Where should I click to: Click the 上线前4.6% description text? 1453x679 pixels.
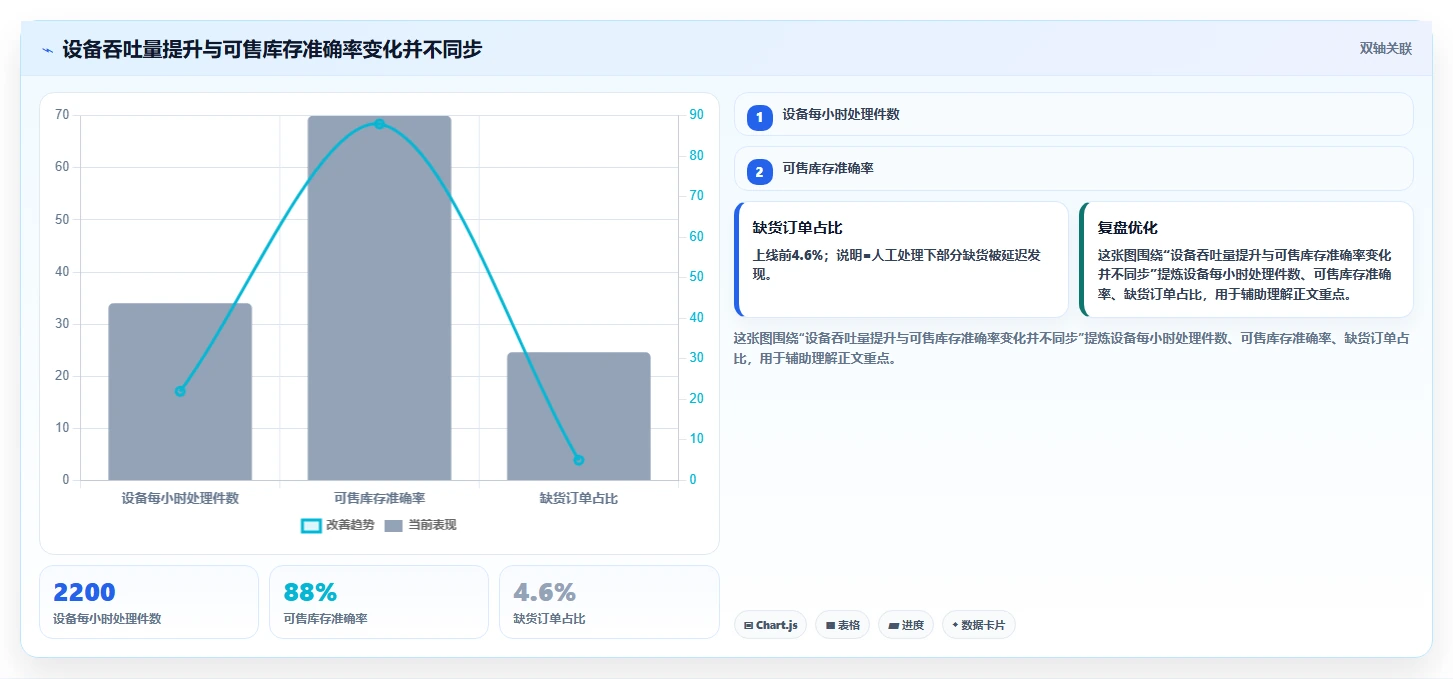coord(896,264)
